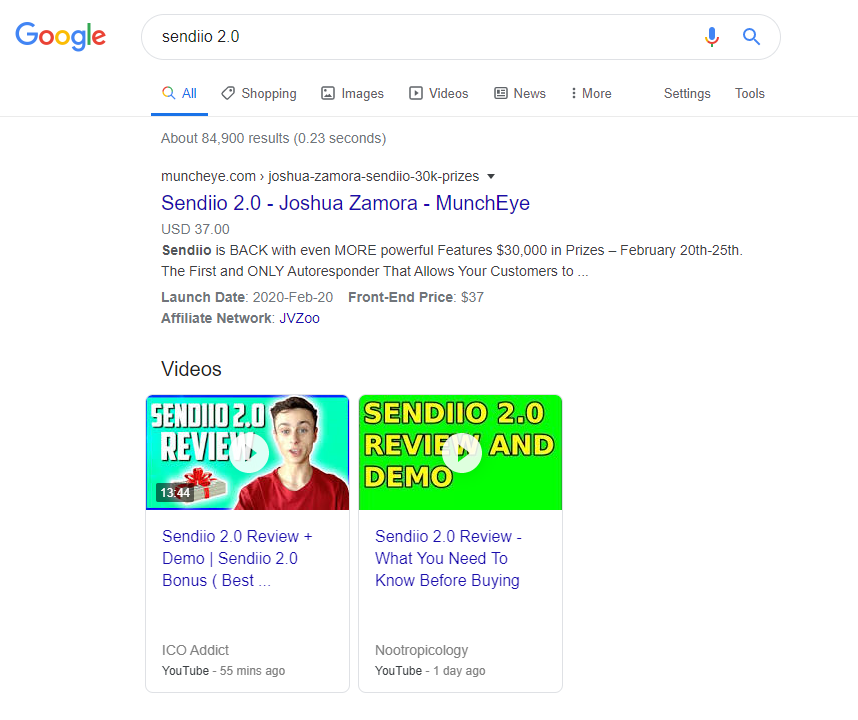Click the ICO Addict channel name
The height and width of the screenshot is (720, 858).
tap(195, 650)
